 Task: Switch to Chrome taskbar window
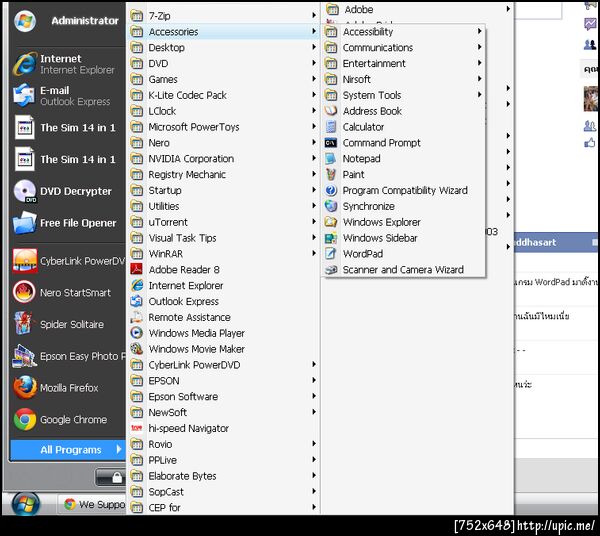[92, 505]
